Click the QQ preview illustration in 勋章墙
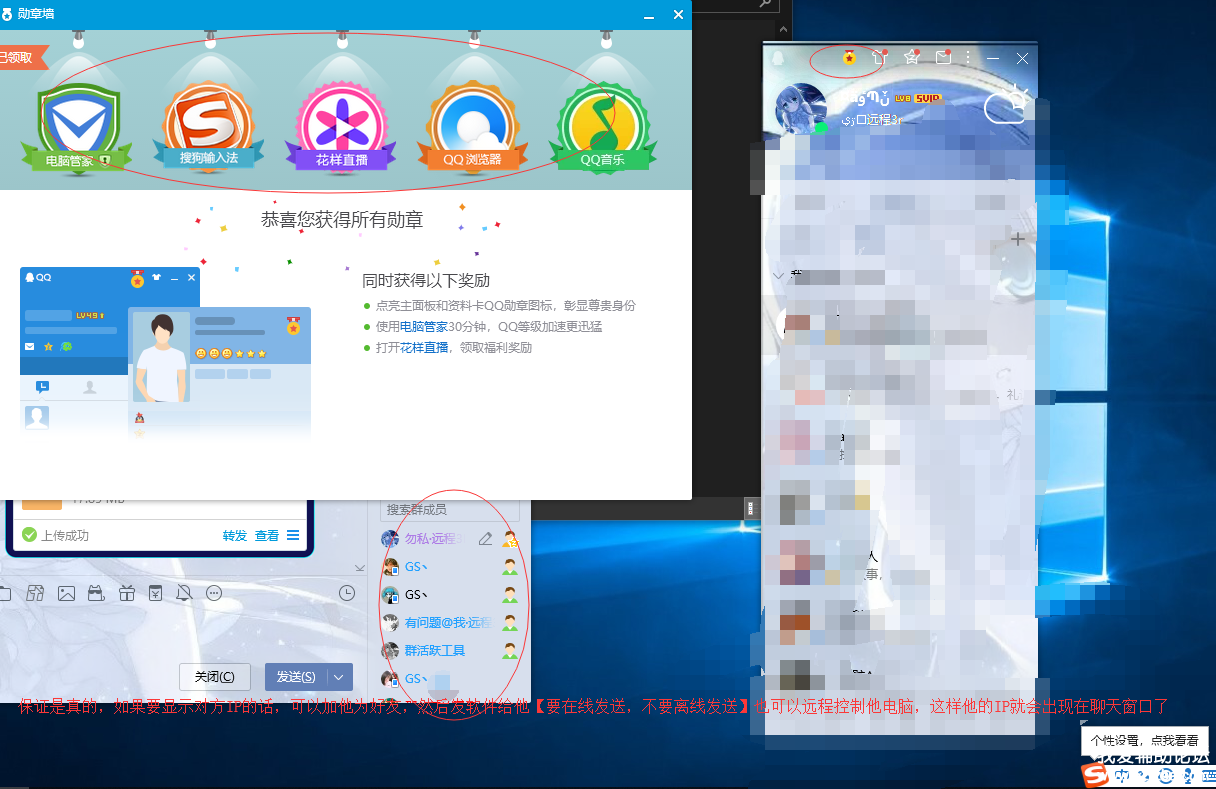This screenshot has height=789, width=1216. pos(165,352)
